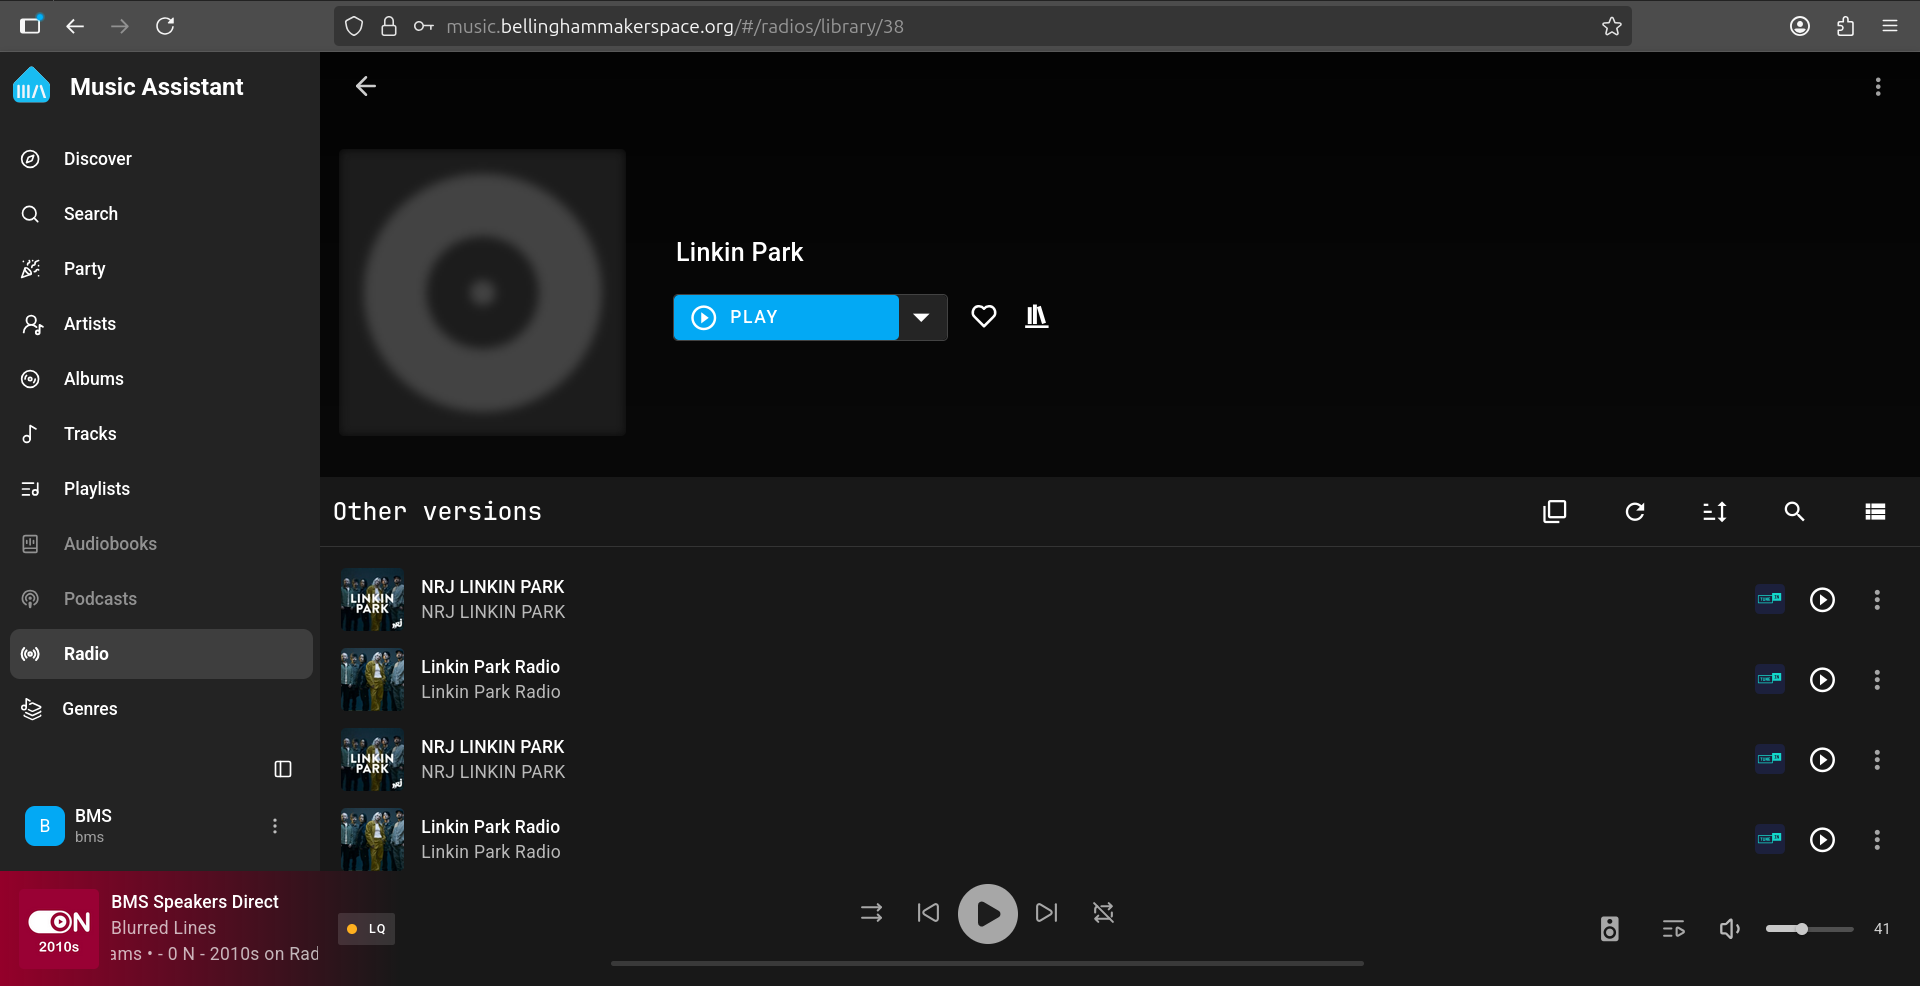Go back with the in-app back arrow
Viewport: 1920px width, 986px height.
pos(366,86)
